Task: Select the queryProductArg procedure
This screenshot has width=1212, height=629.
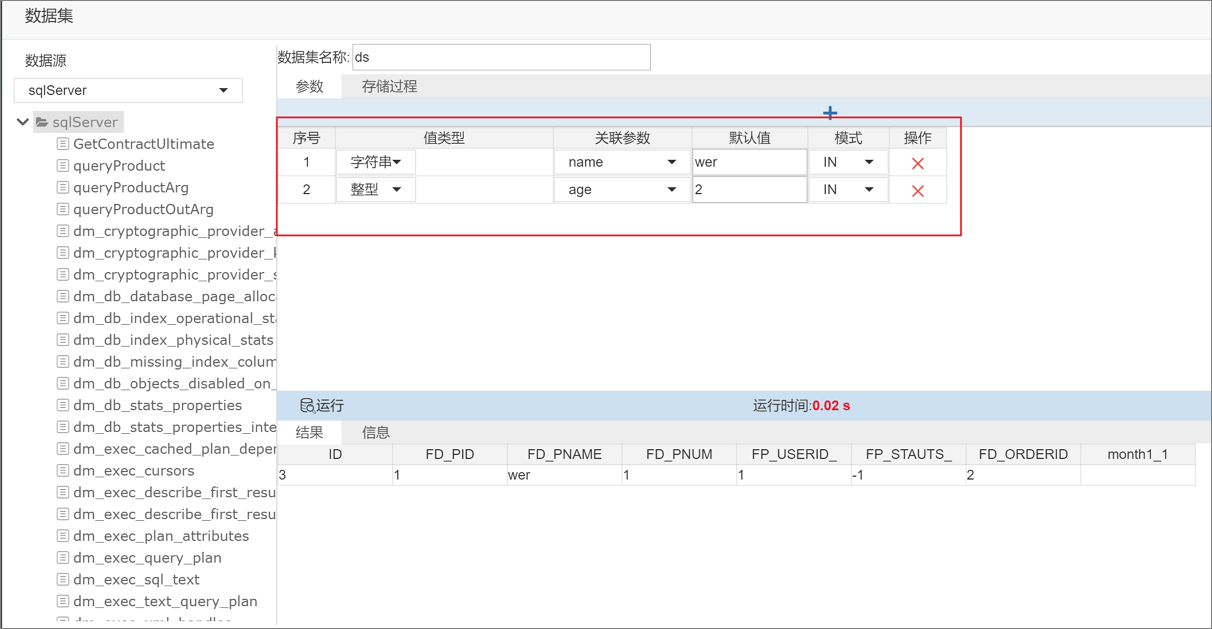Action: (130, 188)
